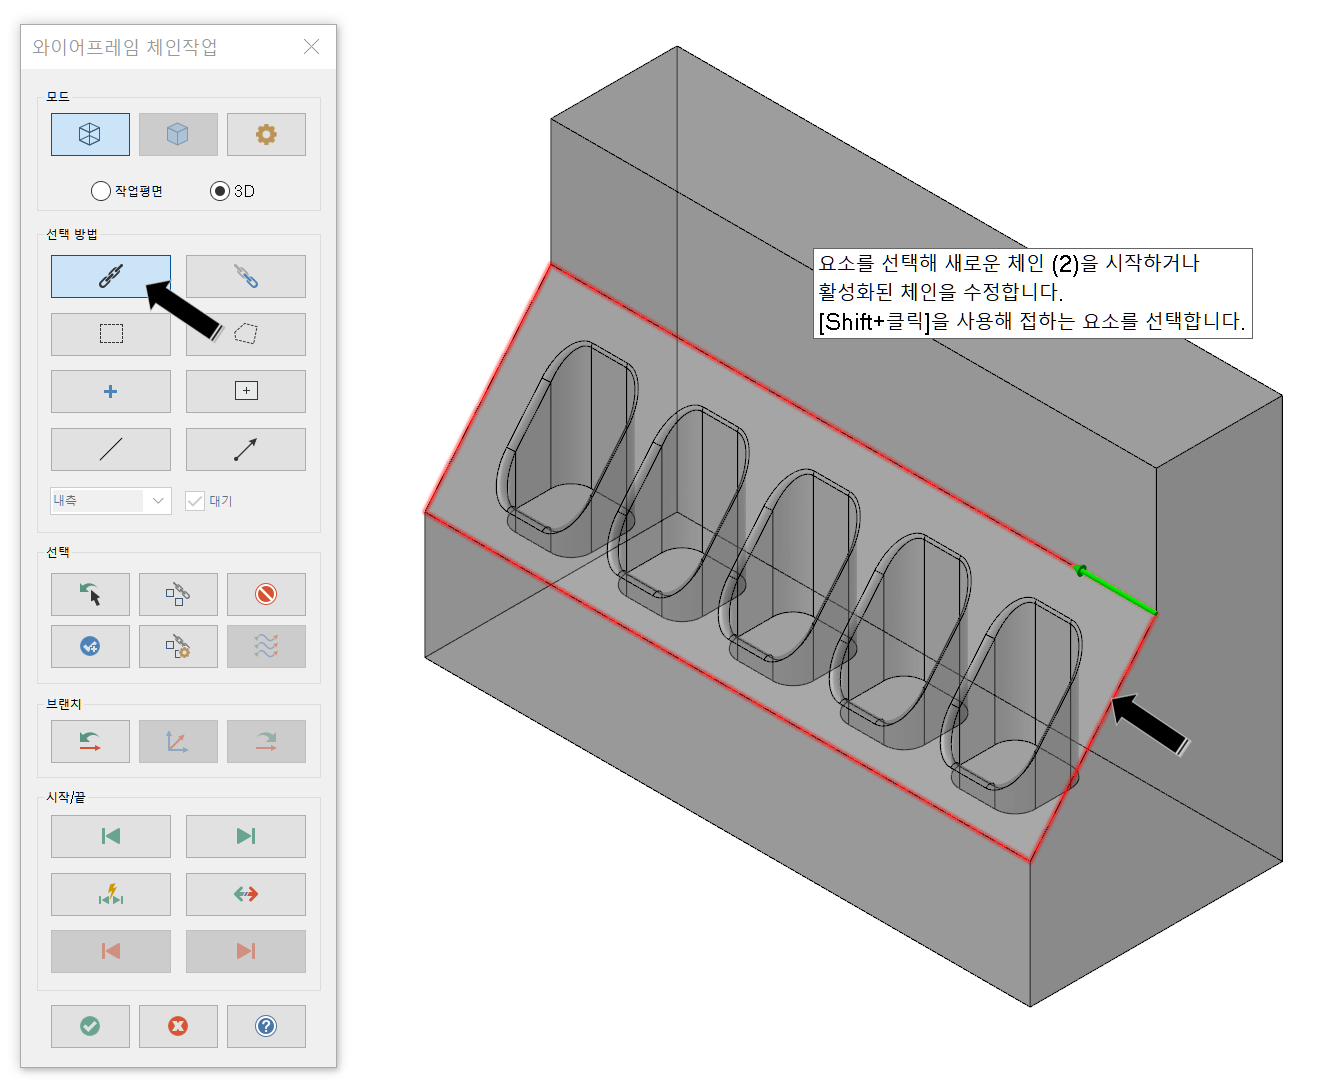The height and width of the screenshot is (1088, 1332).
Task: Switch to the Solids mode shaded cube icon
Action: pyautogui.click(x=178, y=134)
